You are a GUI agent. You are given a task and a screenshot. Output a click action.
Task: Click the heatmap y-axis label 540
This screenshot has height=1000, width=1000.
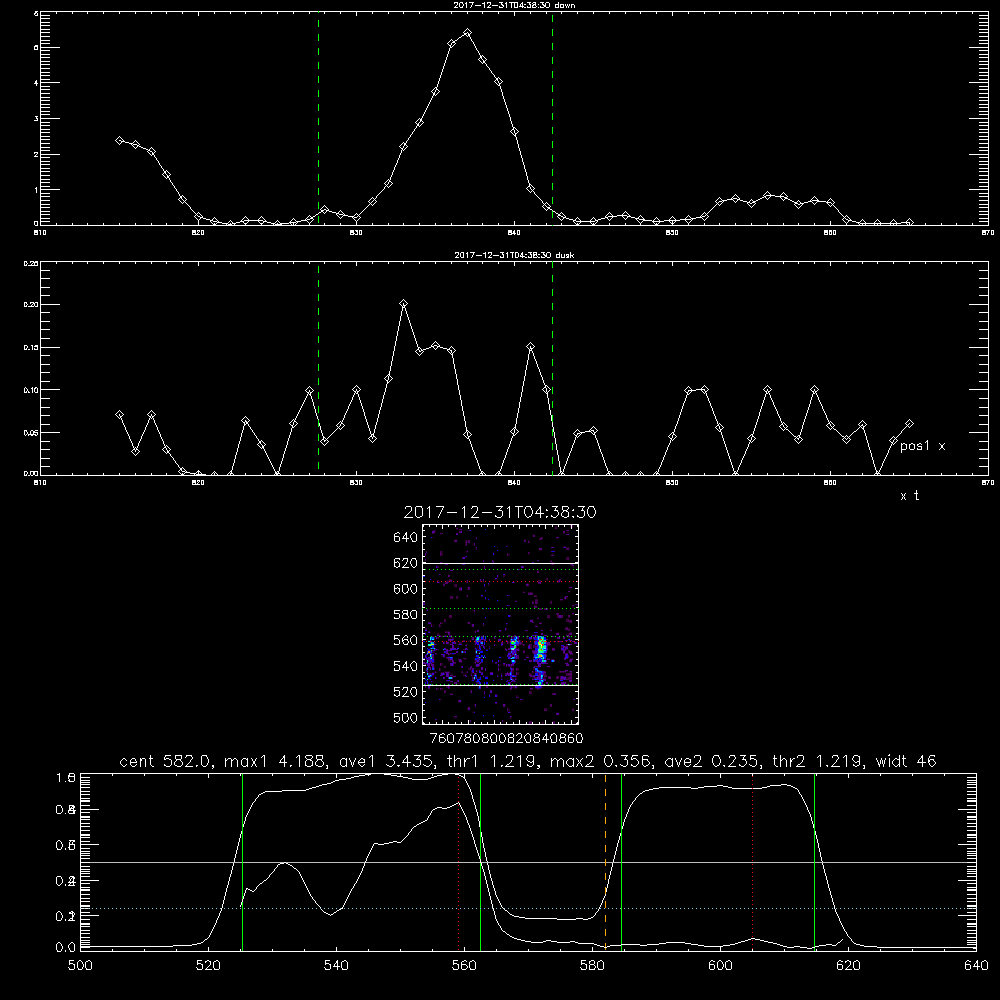pos(405,666)
